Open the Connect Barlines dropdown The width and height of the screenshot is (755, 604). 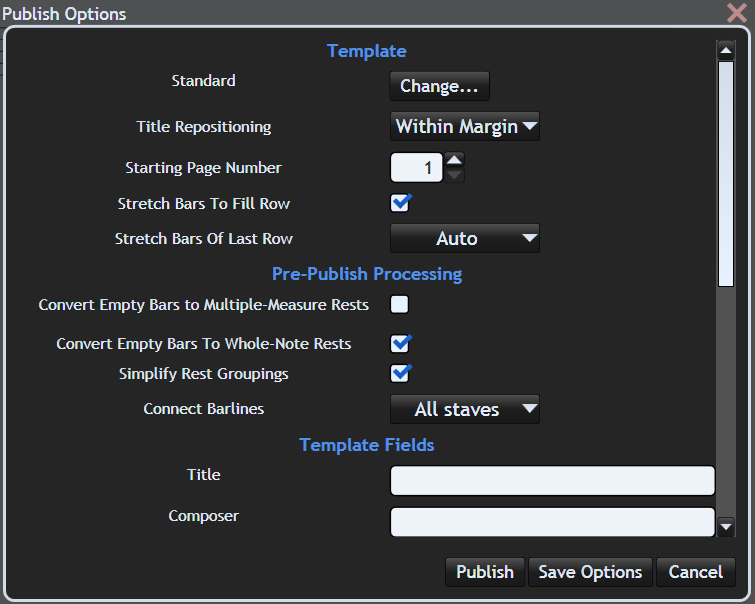click(465, 409)
